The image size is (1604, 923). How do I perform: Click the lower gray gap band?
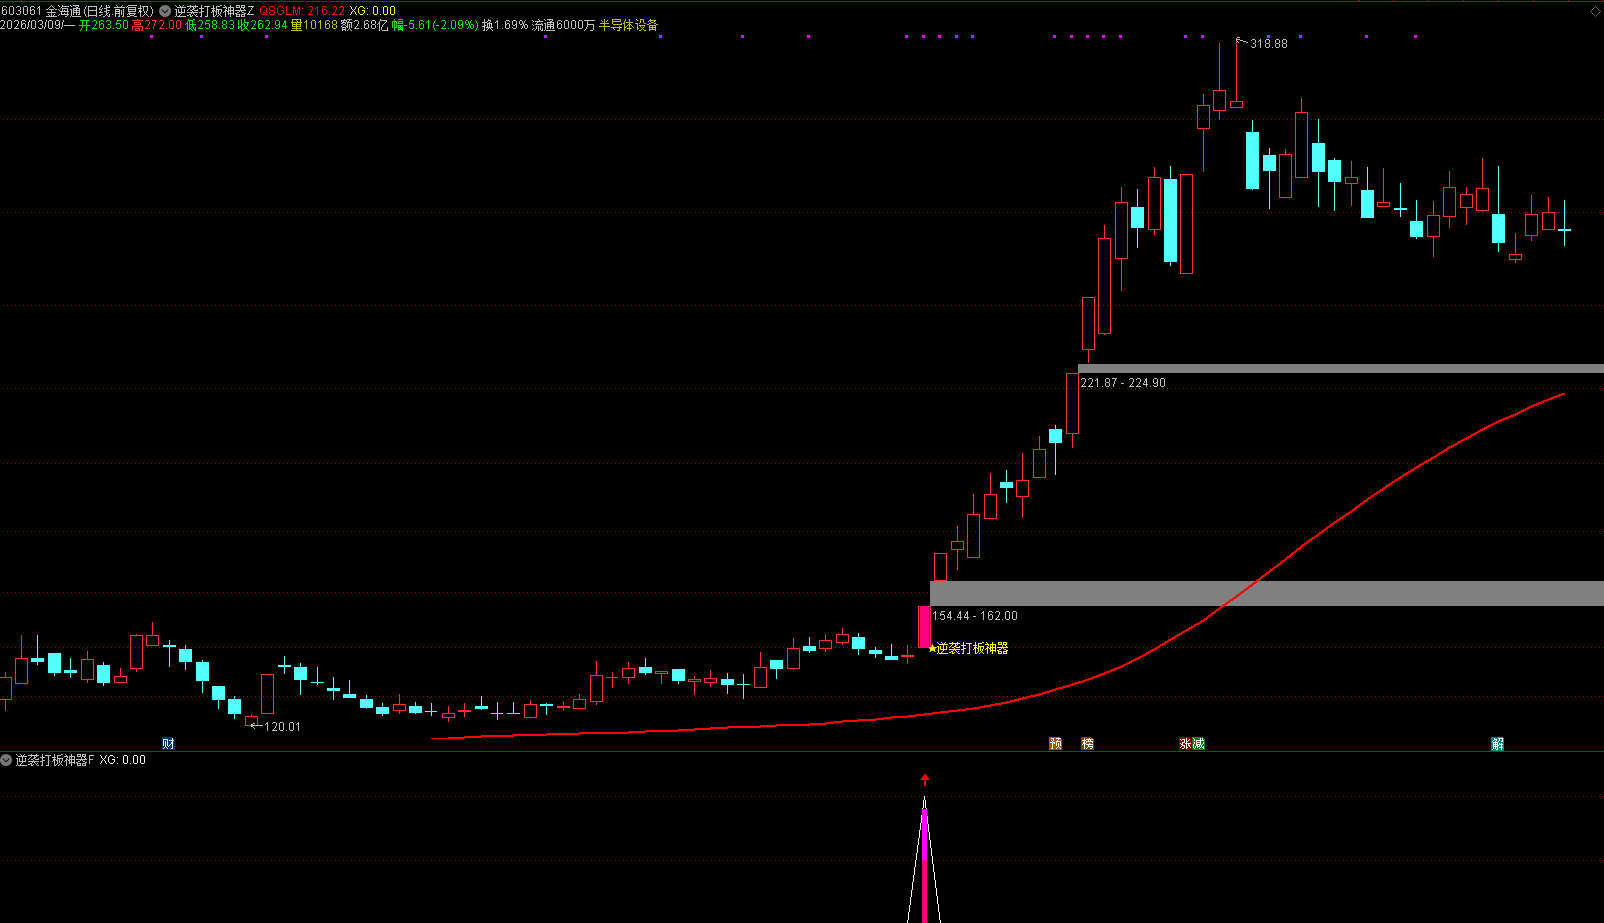click(1267, 593)
